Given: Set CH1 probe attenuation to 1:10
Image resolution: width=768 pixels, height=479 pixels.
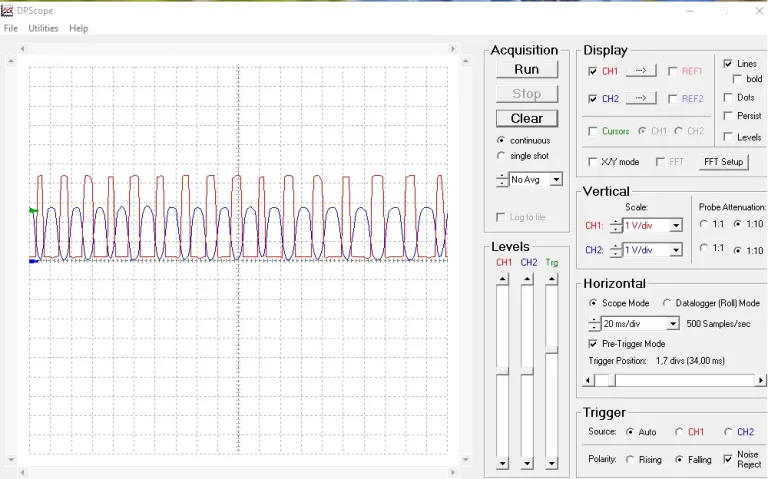Looking at the screenshot, I should (x=737, y=224).
